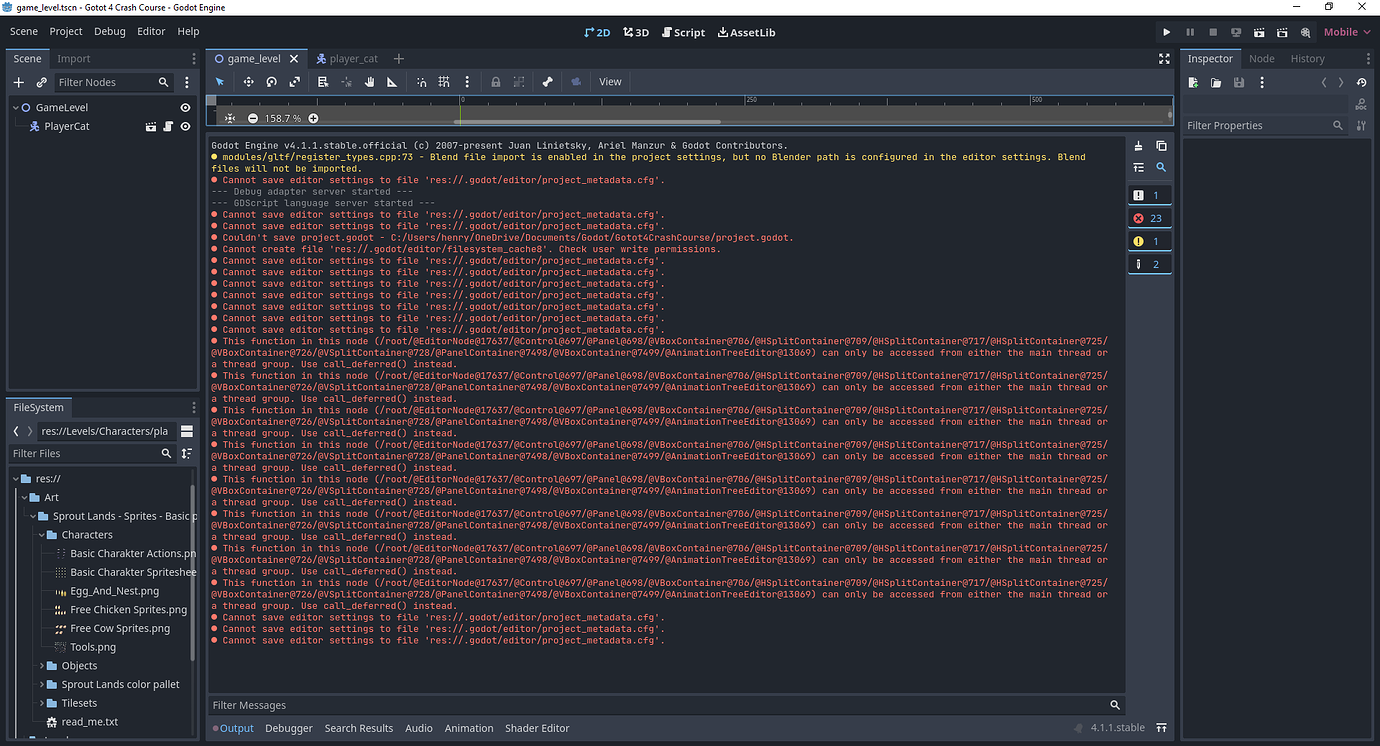Switch to the Script workspace
Viewport: 1380px width, 746px height.
click(683, 32)
